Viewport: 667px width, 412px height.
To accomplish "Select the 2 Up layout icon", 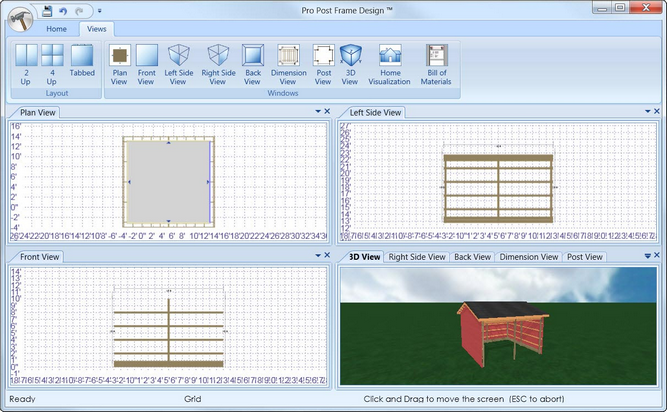I will [x=26, y=65].
